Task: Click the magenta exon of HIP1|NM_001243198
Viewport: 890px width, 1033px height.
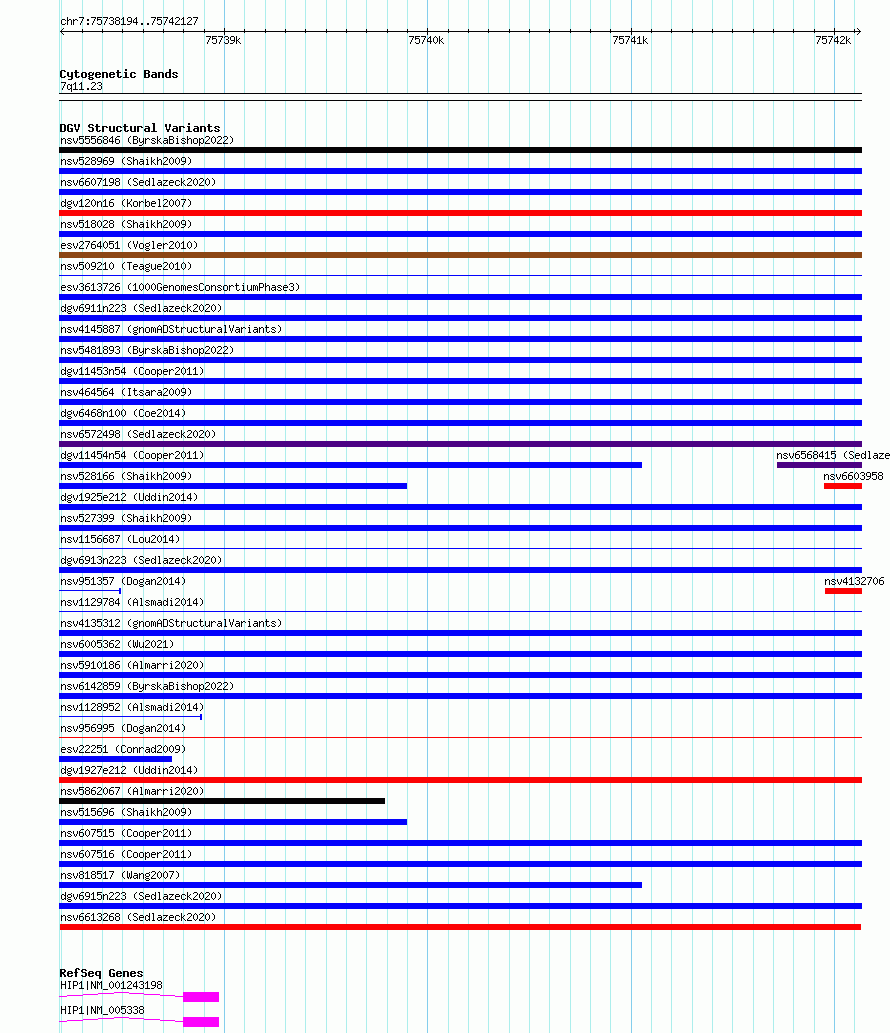Action: (201, 997)
